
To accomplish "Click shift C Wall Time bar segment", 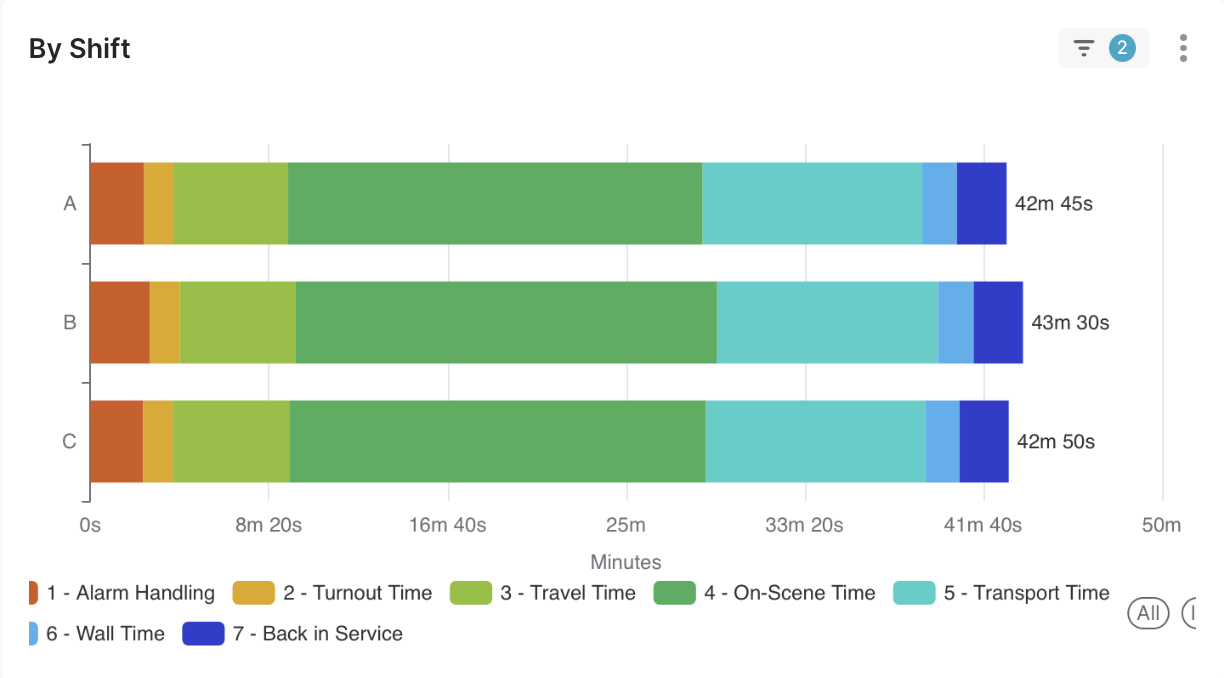I will click(942, 441).
